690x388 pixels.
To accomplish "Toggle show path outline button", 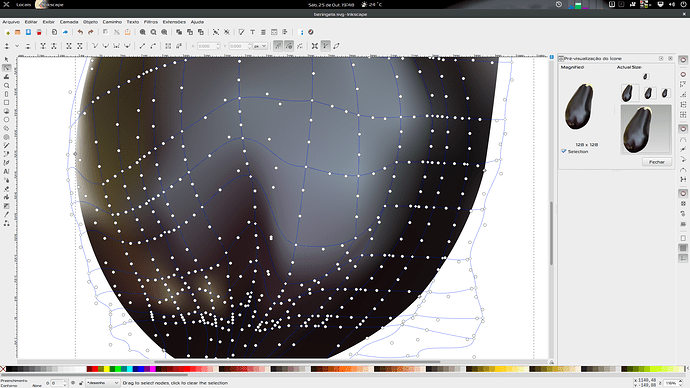I will coord(336,46).
